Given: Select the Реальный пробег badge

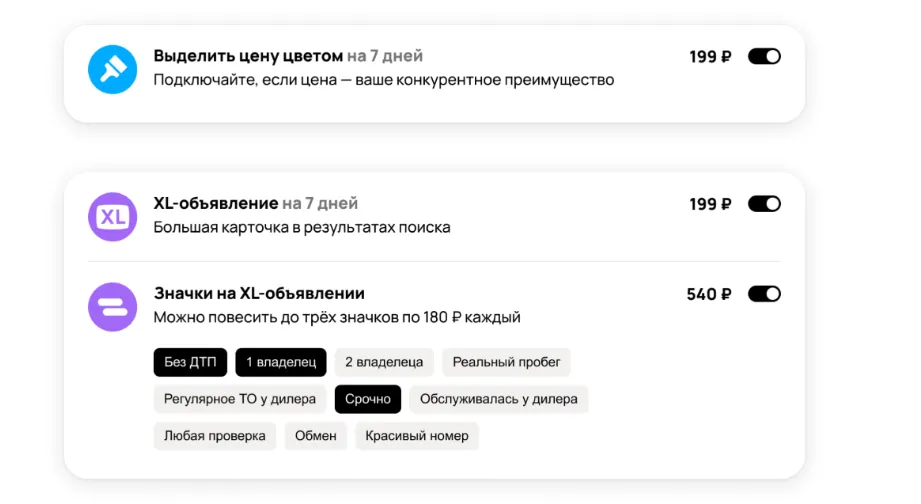Looking at the screenshot, I should tap(507, 362).
